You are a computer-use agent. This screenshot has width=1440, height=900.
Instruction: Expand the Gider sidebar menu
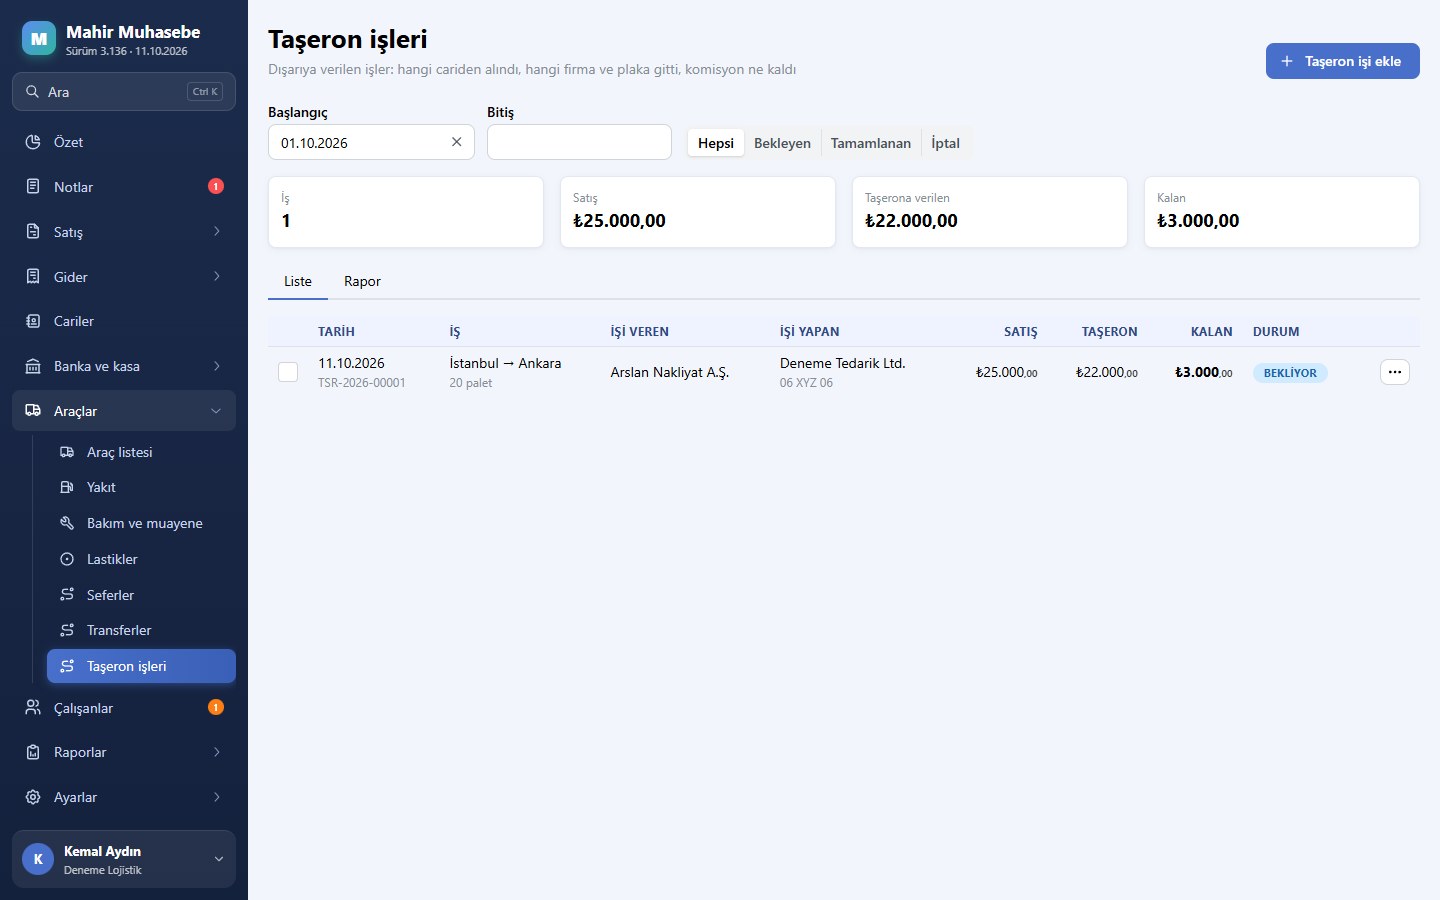tap(124, 277)
